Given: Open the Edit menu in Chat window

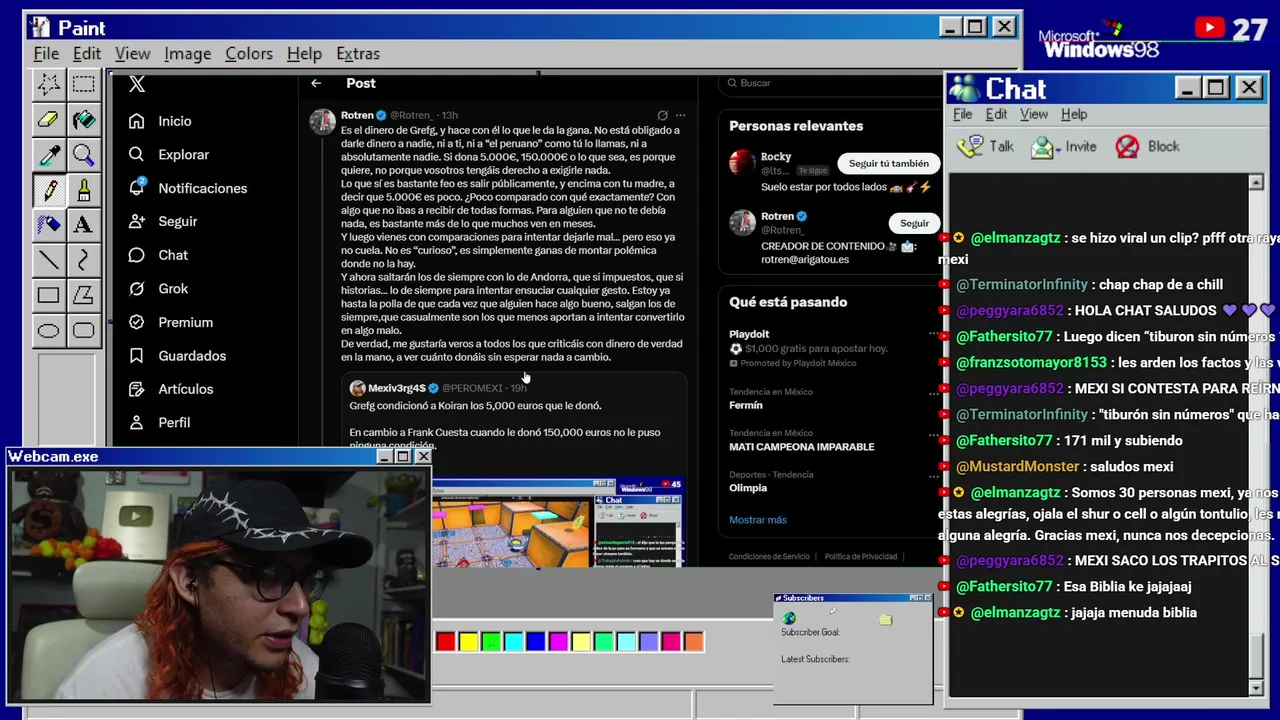Looking at the screenshot, I should click(996, 114).
